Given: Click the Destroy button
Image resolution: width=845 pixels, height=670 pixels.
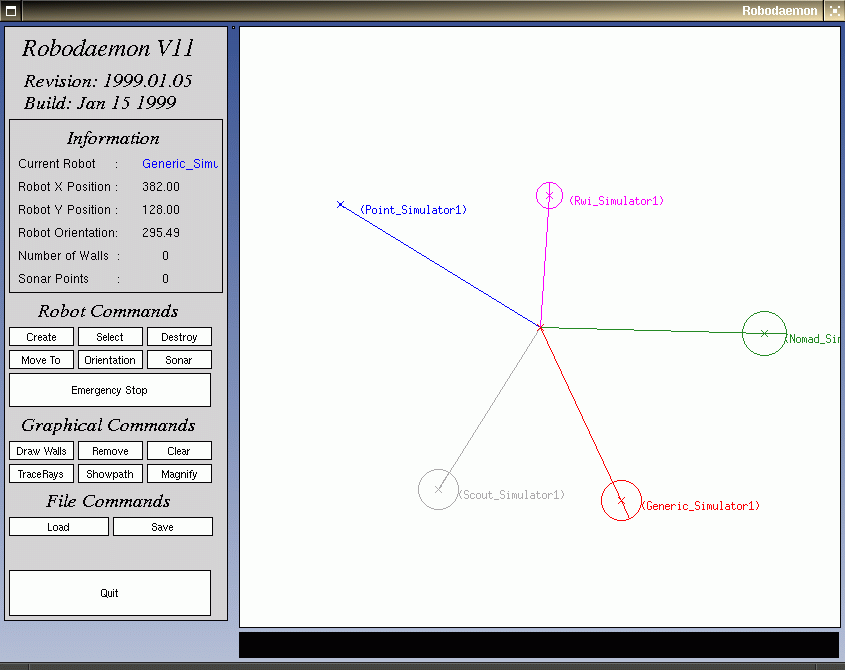Looking at the screenshot, I should [x=179, y=337].
